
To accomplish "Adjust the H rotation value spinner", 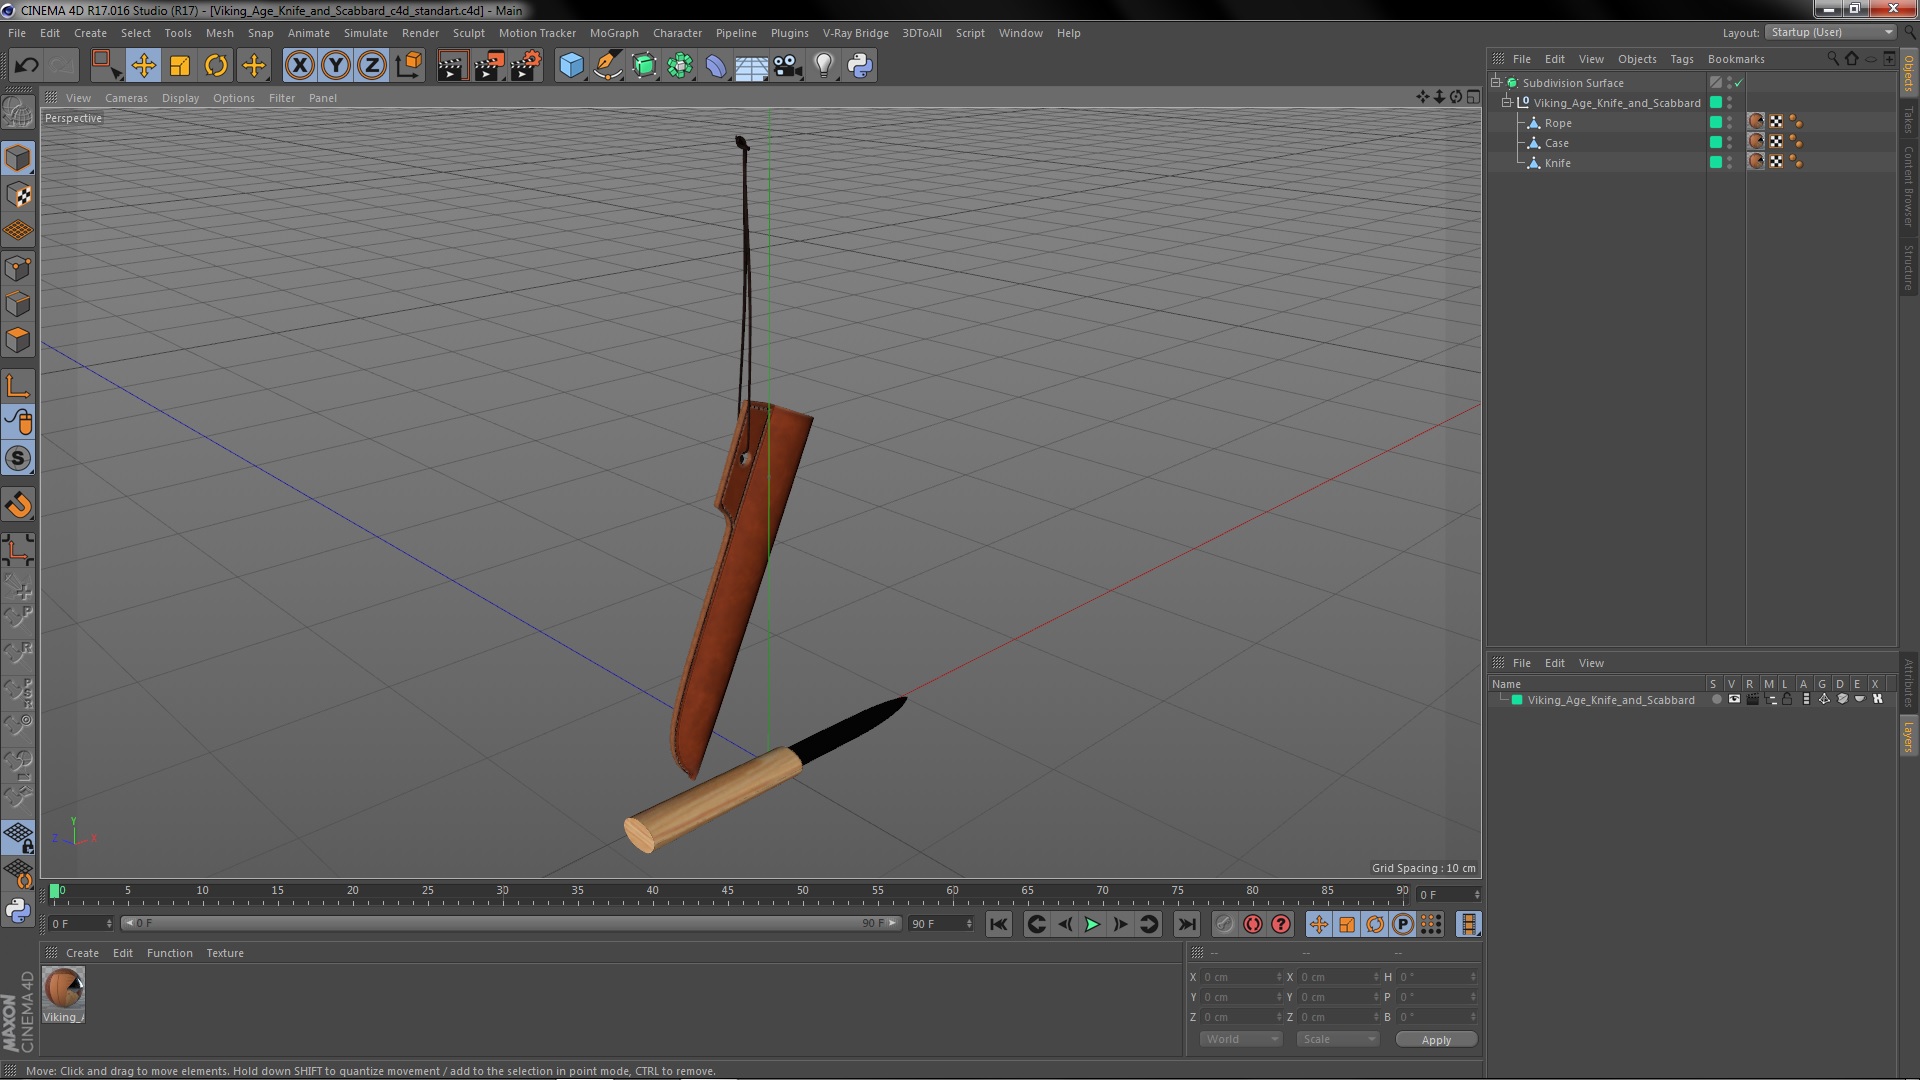I will (1473, 977).
